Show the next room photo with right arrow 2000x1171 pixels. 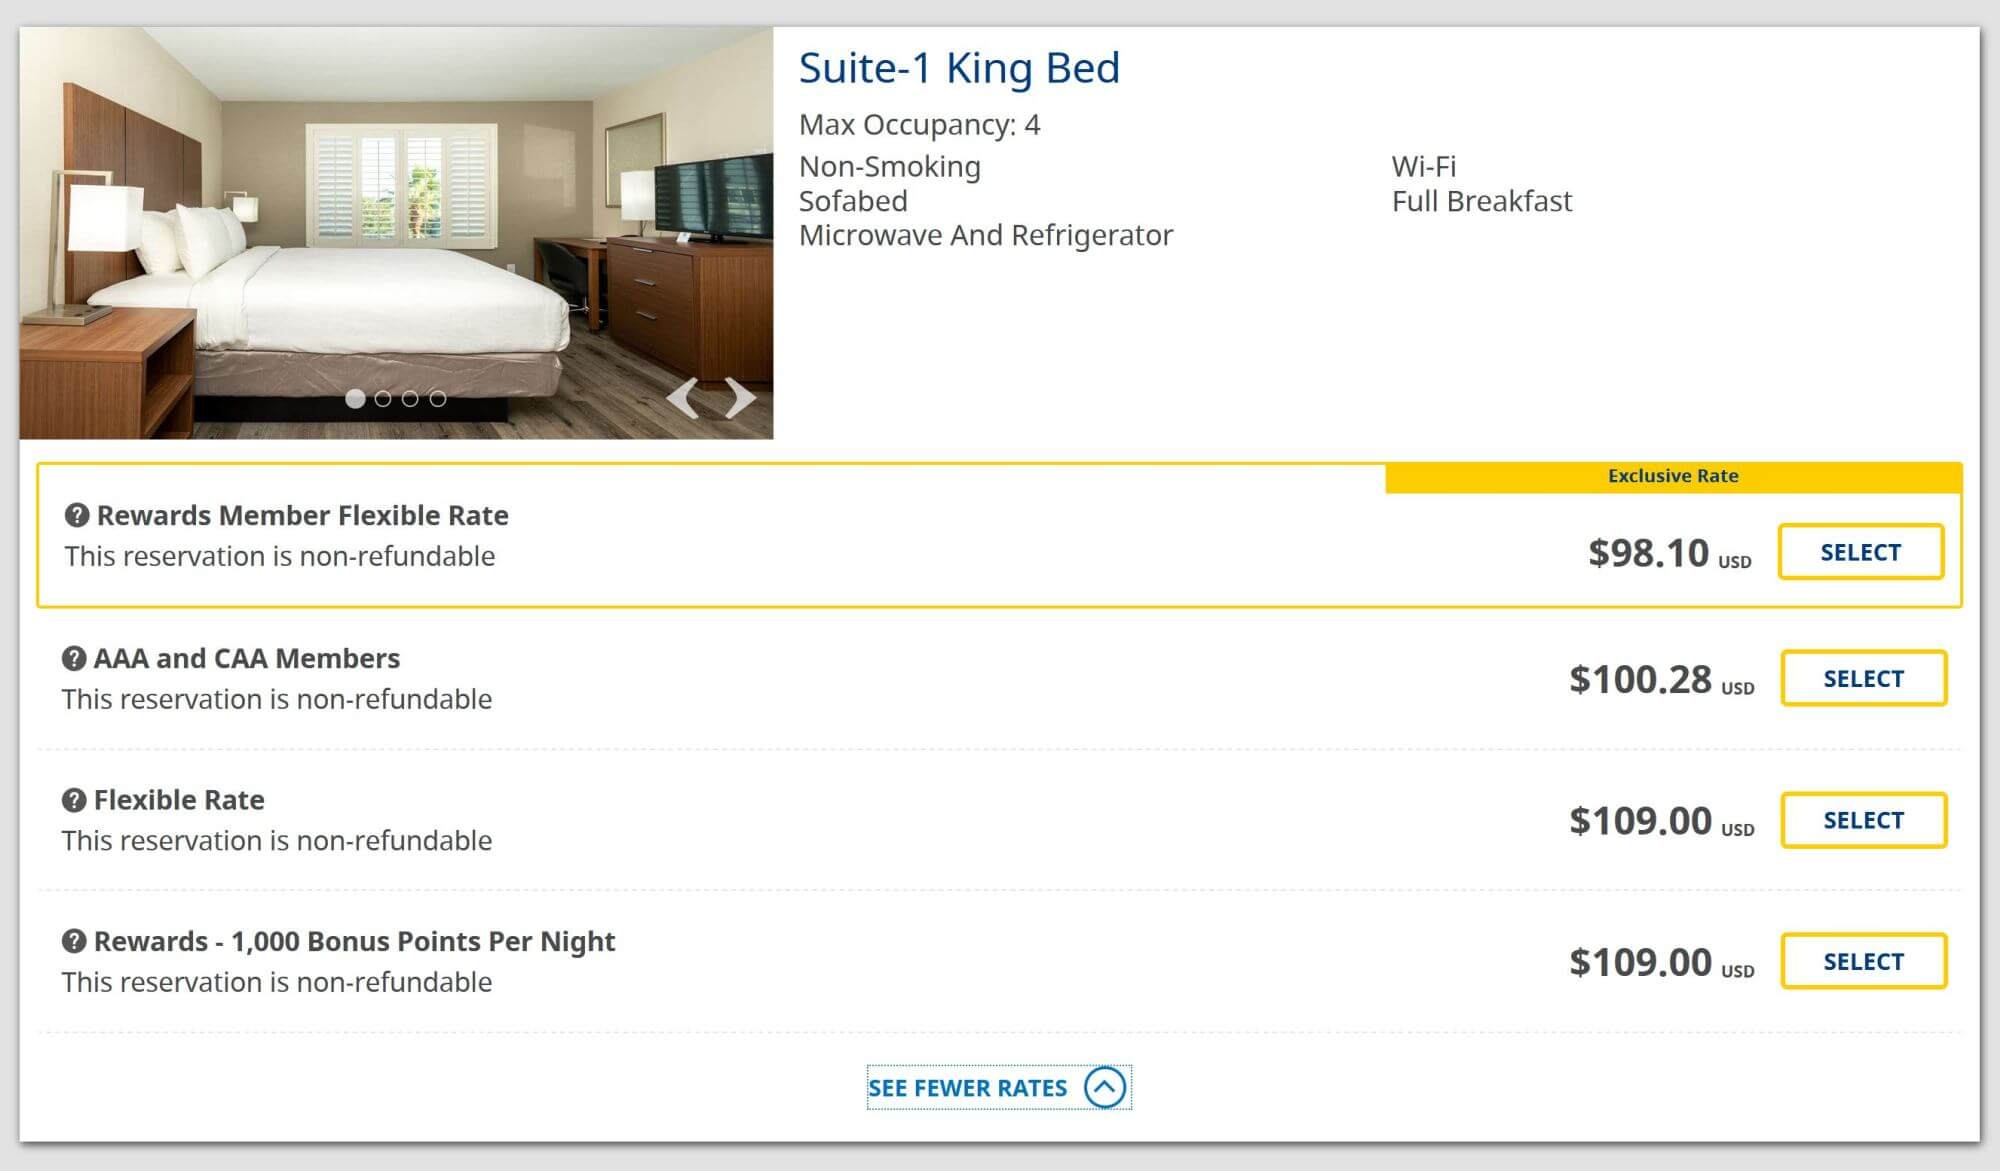[740, 398]
